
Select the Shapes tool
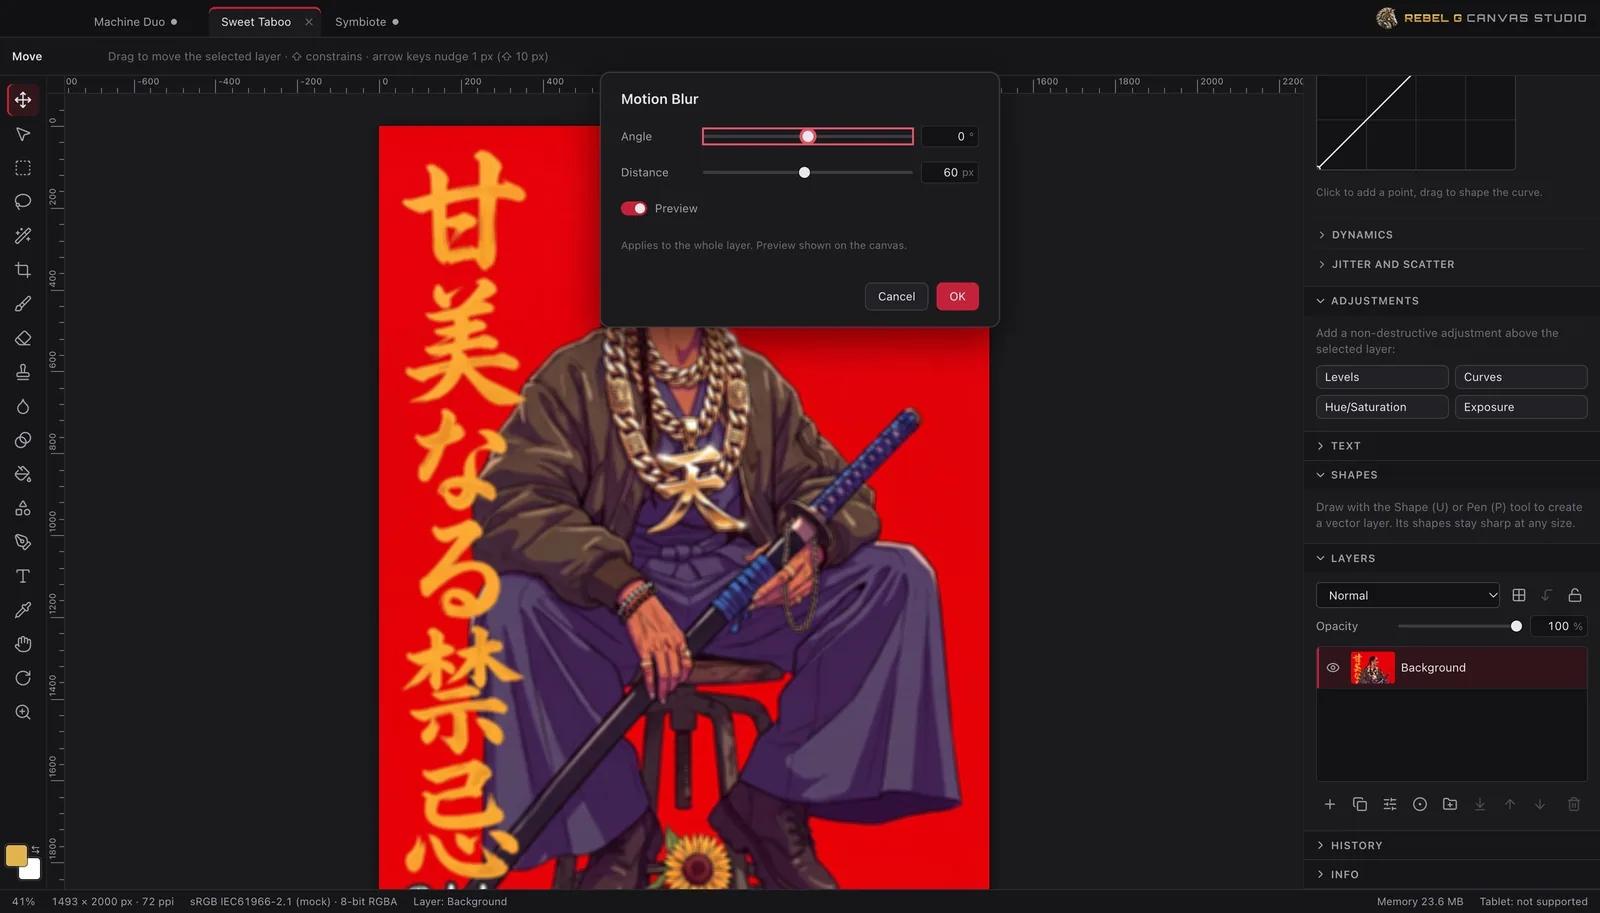click(x=23, y=508)
